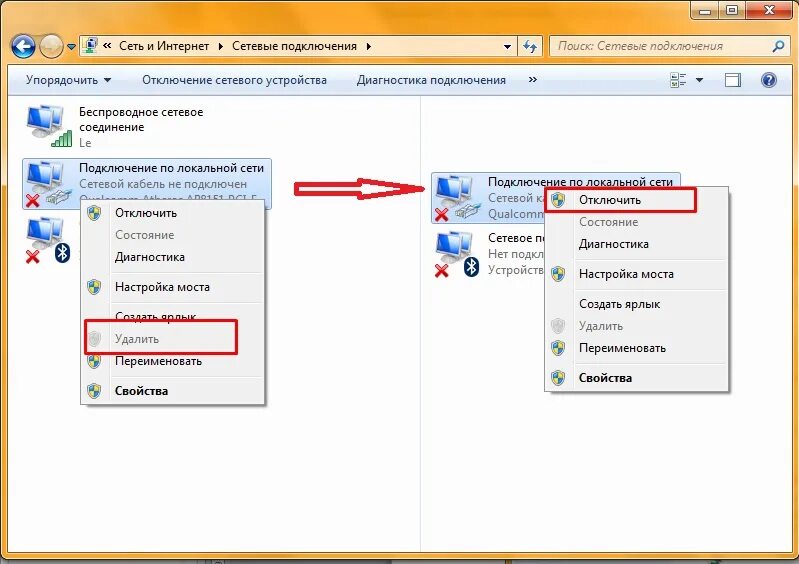799x564 pixels.
Task: Click shield icon beside right 'Отключить'
Action: (558, 200)
